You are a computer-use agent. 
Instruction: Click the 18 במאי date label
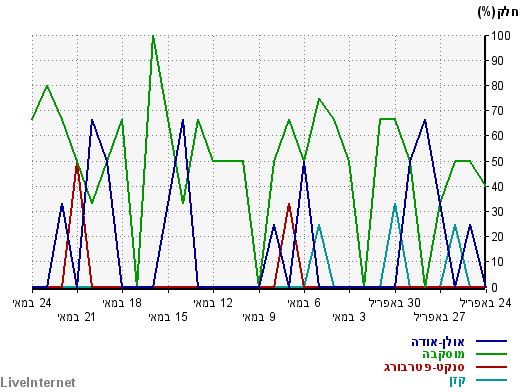(122, 303)
